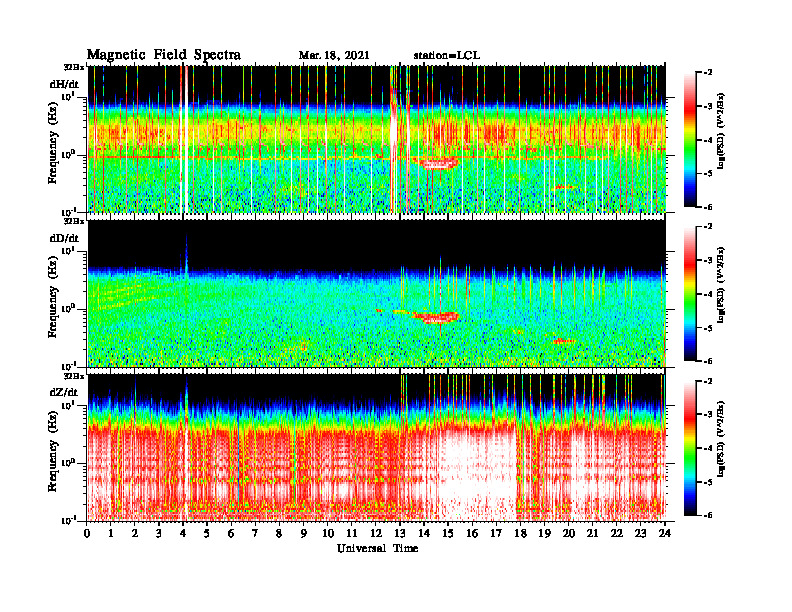Click the log(PSD) label next to dD/dt colorbar

[x=721, y=284]
